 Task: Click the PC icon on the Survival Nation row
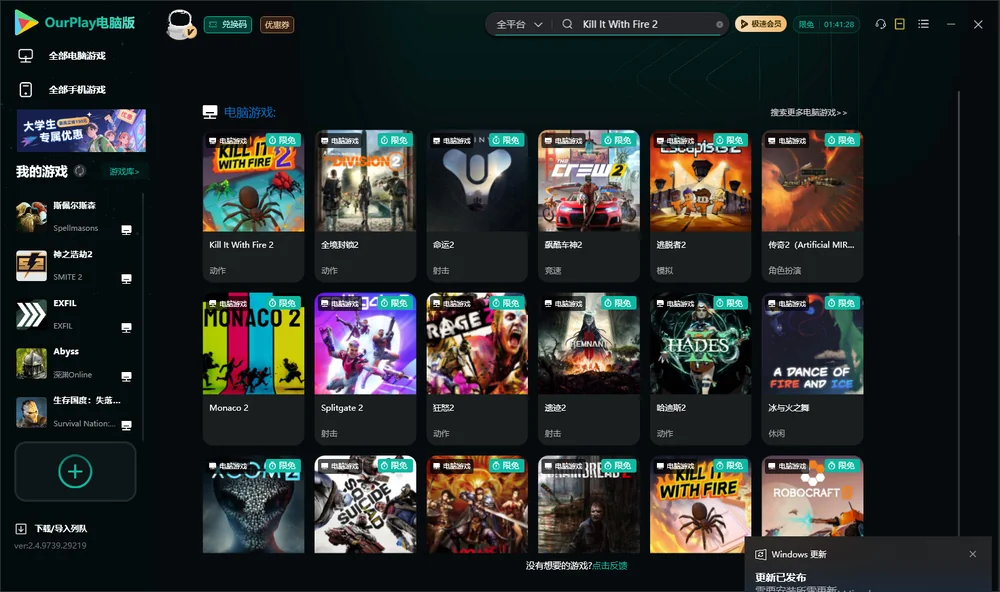[126, 426]
